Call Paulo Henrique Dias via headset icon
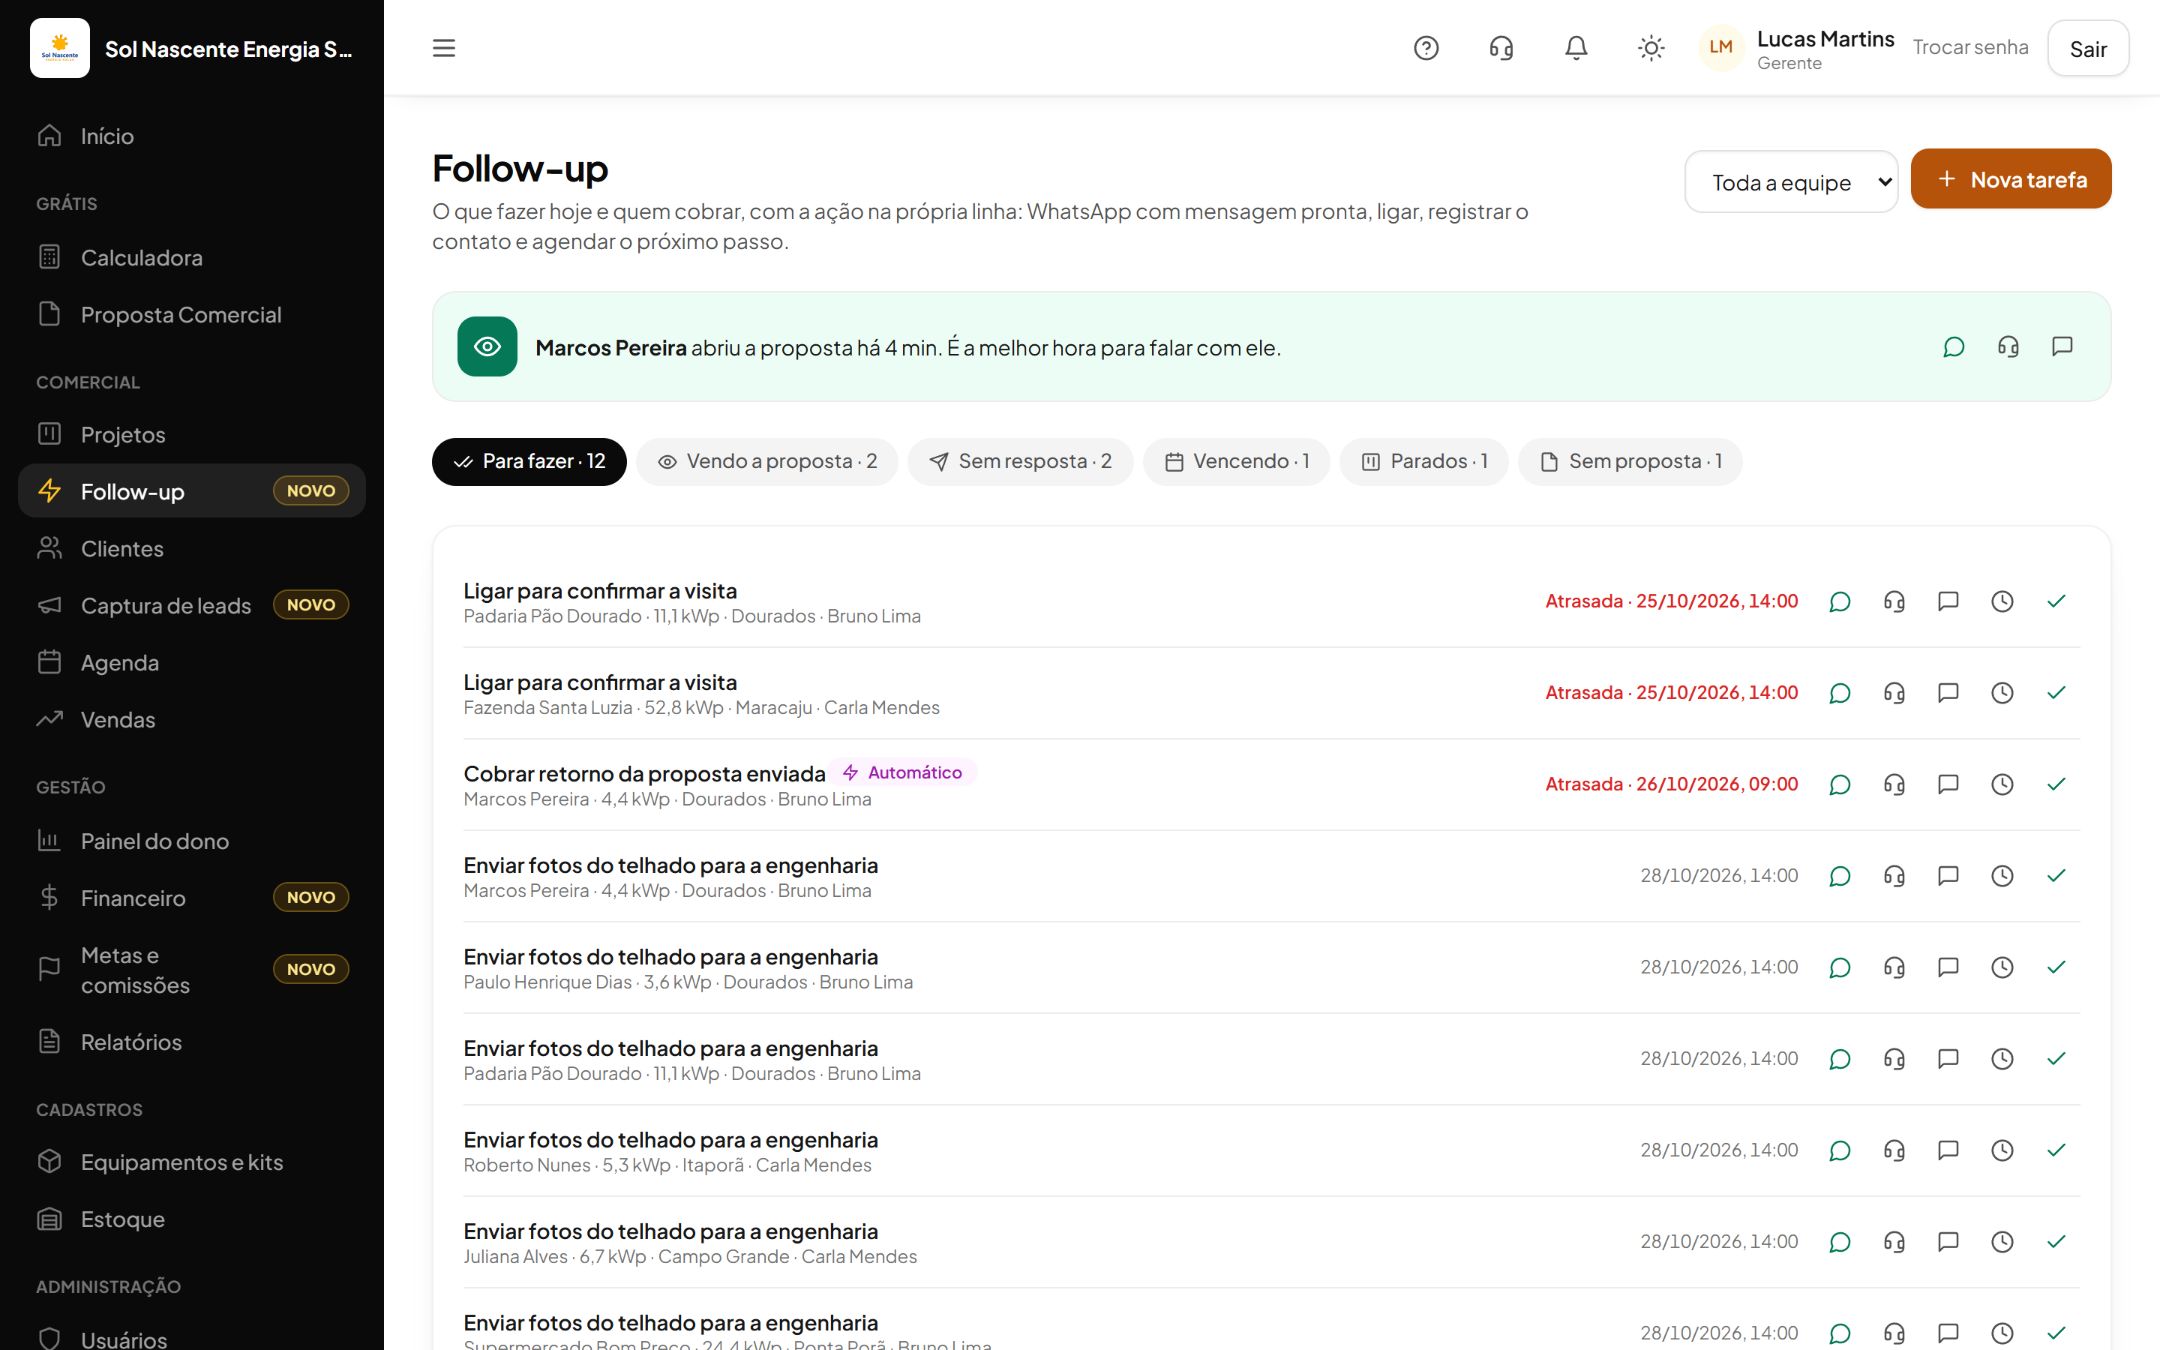 [x=1894, y=968]
